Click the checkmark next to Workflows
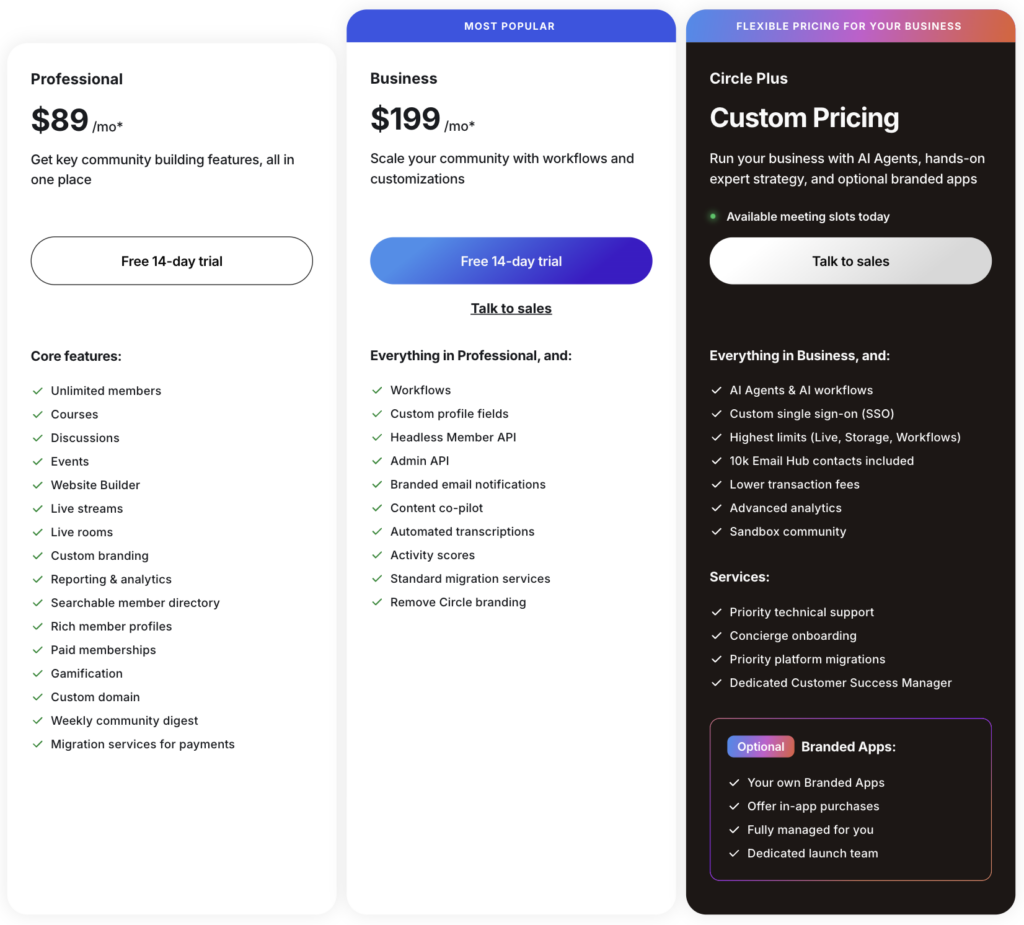Screen dimensions: 1024x925 coord(378,390)
